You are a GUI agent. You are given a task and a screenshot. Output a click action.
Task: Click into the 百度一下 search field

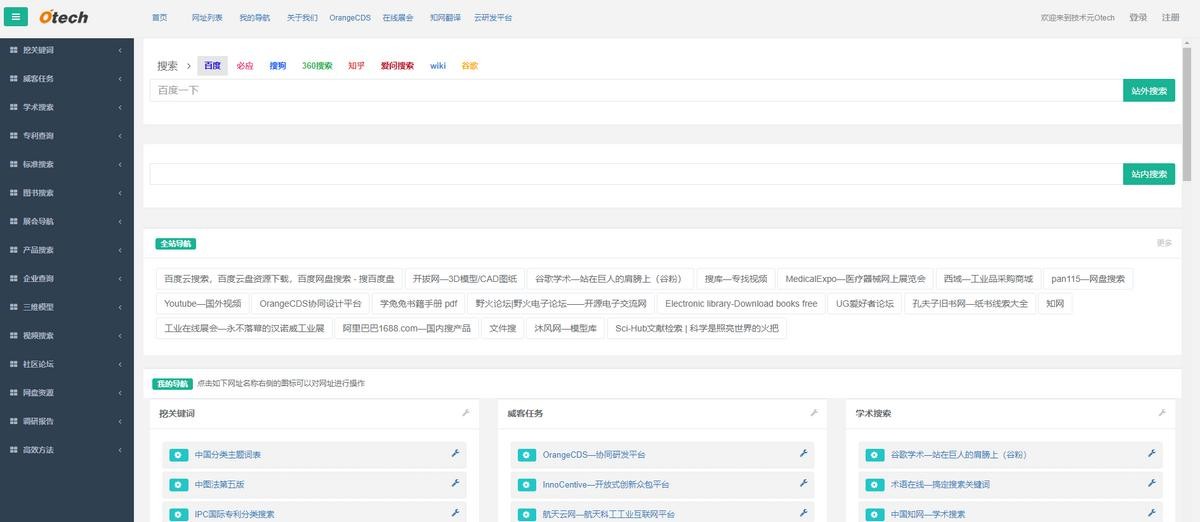click(x=635, y=90)
